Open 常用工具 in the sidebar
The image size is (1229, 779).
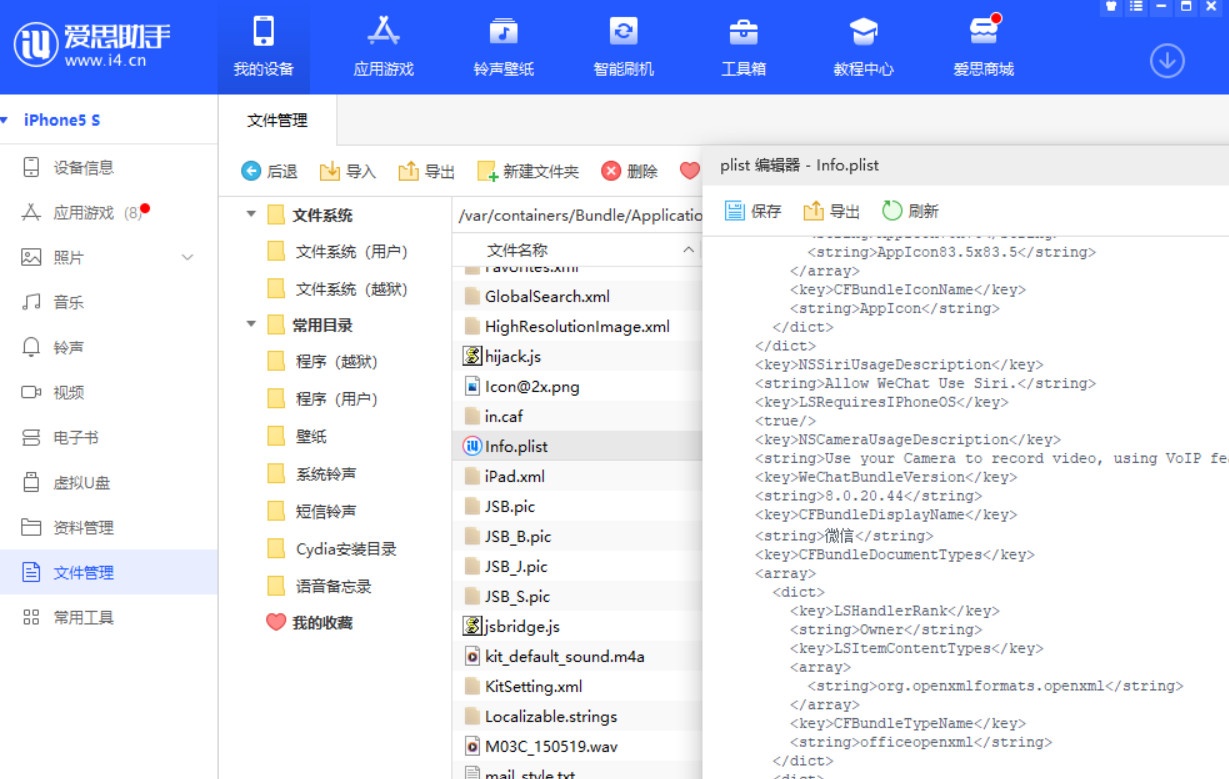coord(109,617)
